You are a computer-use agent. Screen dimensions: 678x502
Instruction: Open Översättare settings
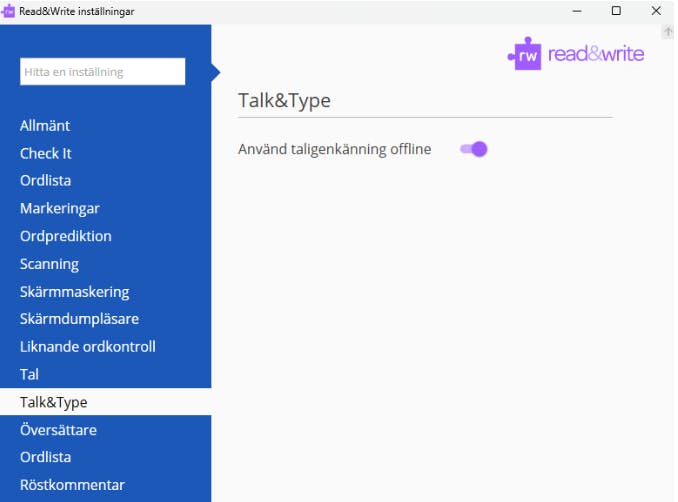[x=58, y=430]
